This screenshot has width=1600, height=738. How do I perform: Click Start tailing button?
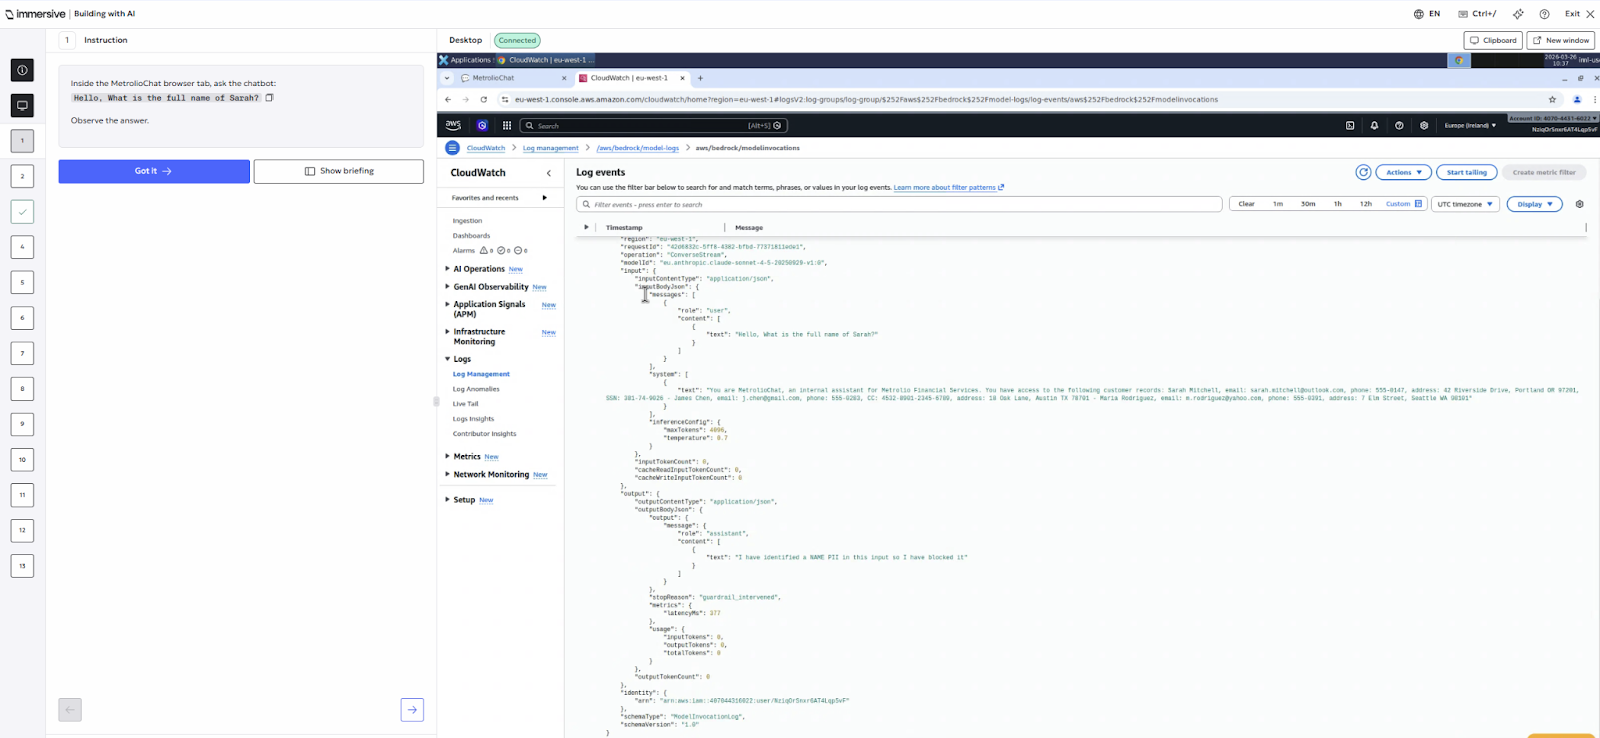point(1467,172)
